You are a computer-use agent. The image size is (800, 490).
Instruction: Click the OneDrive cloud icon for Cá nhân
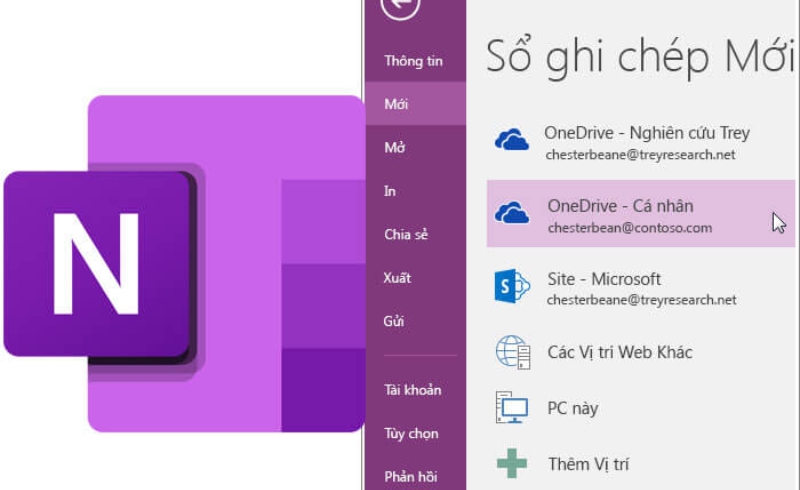tap(512, 213)
